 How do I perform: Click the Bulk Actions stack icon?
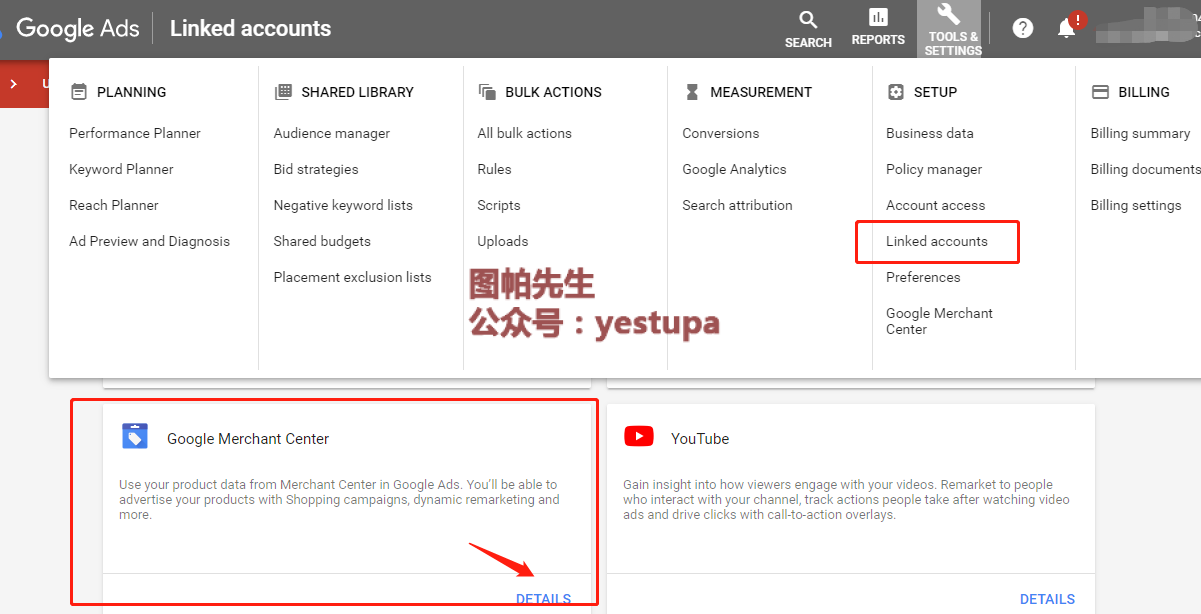[487, 92]
